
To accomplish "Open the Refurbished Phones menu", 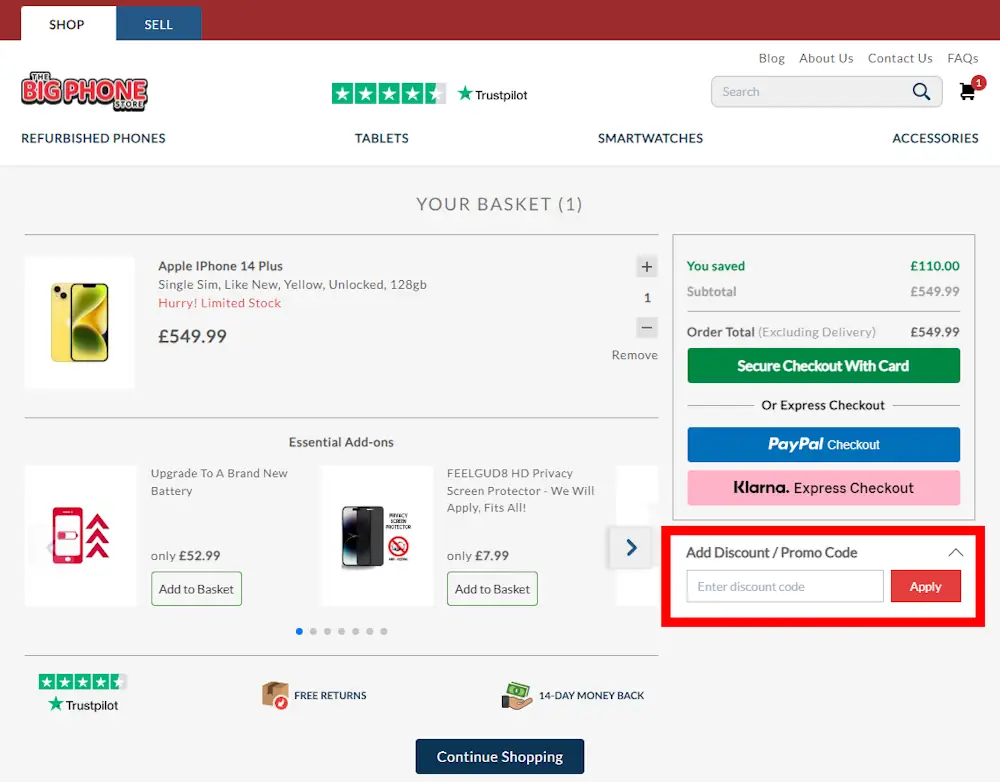I will click(93, 138).
